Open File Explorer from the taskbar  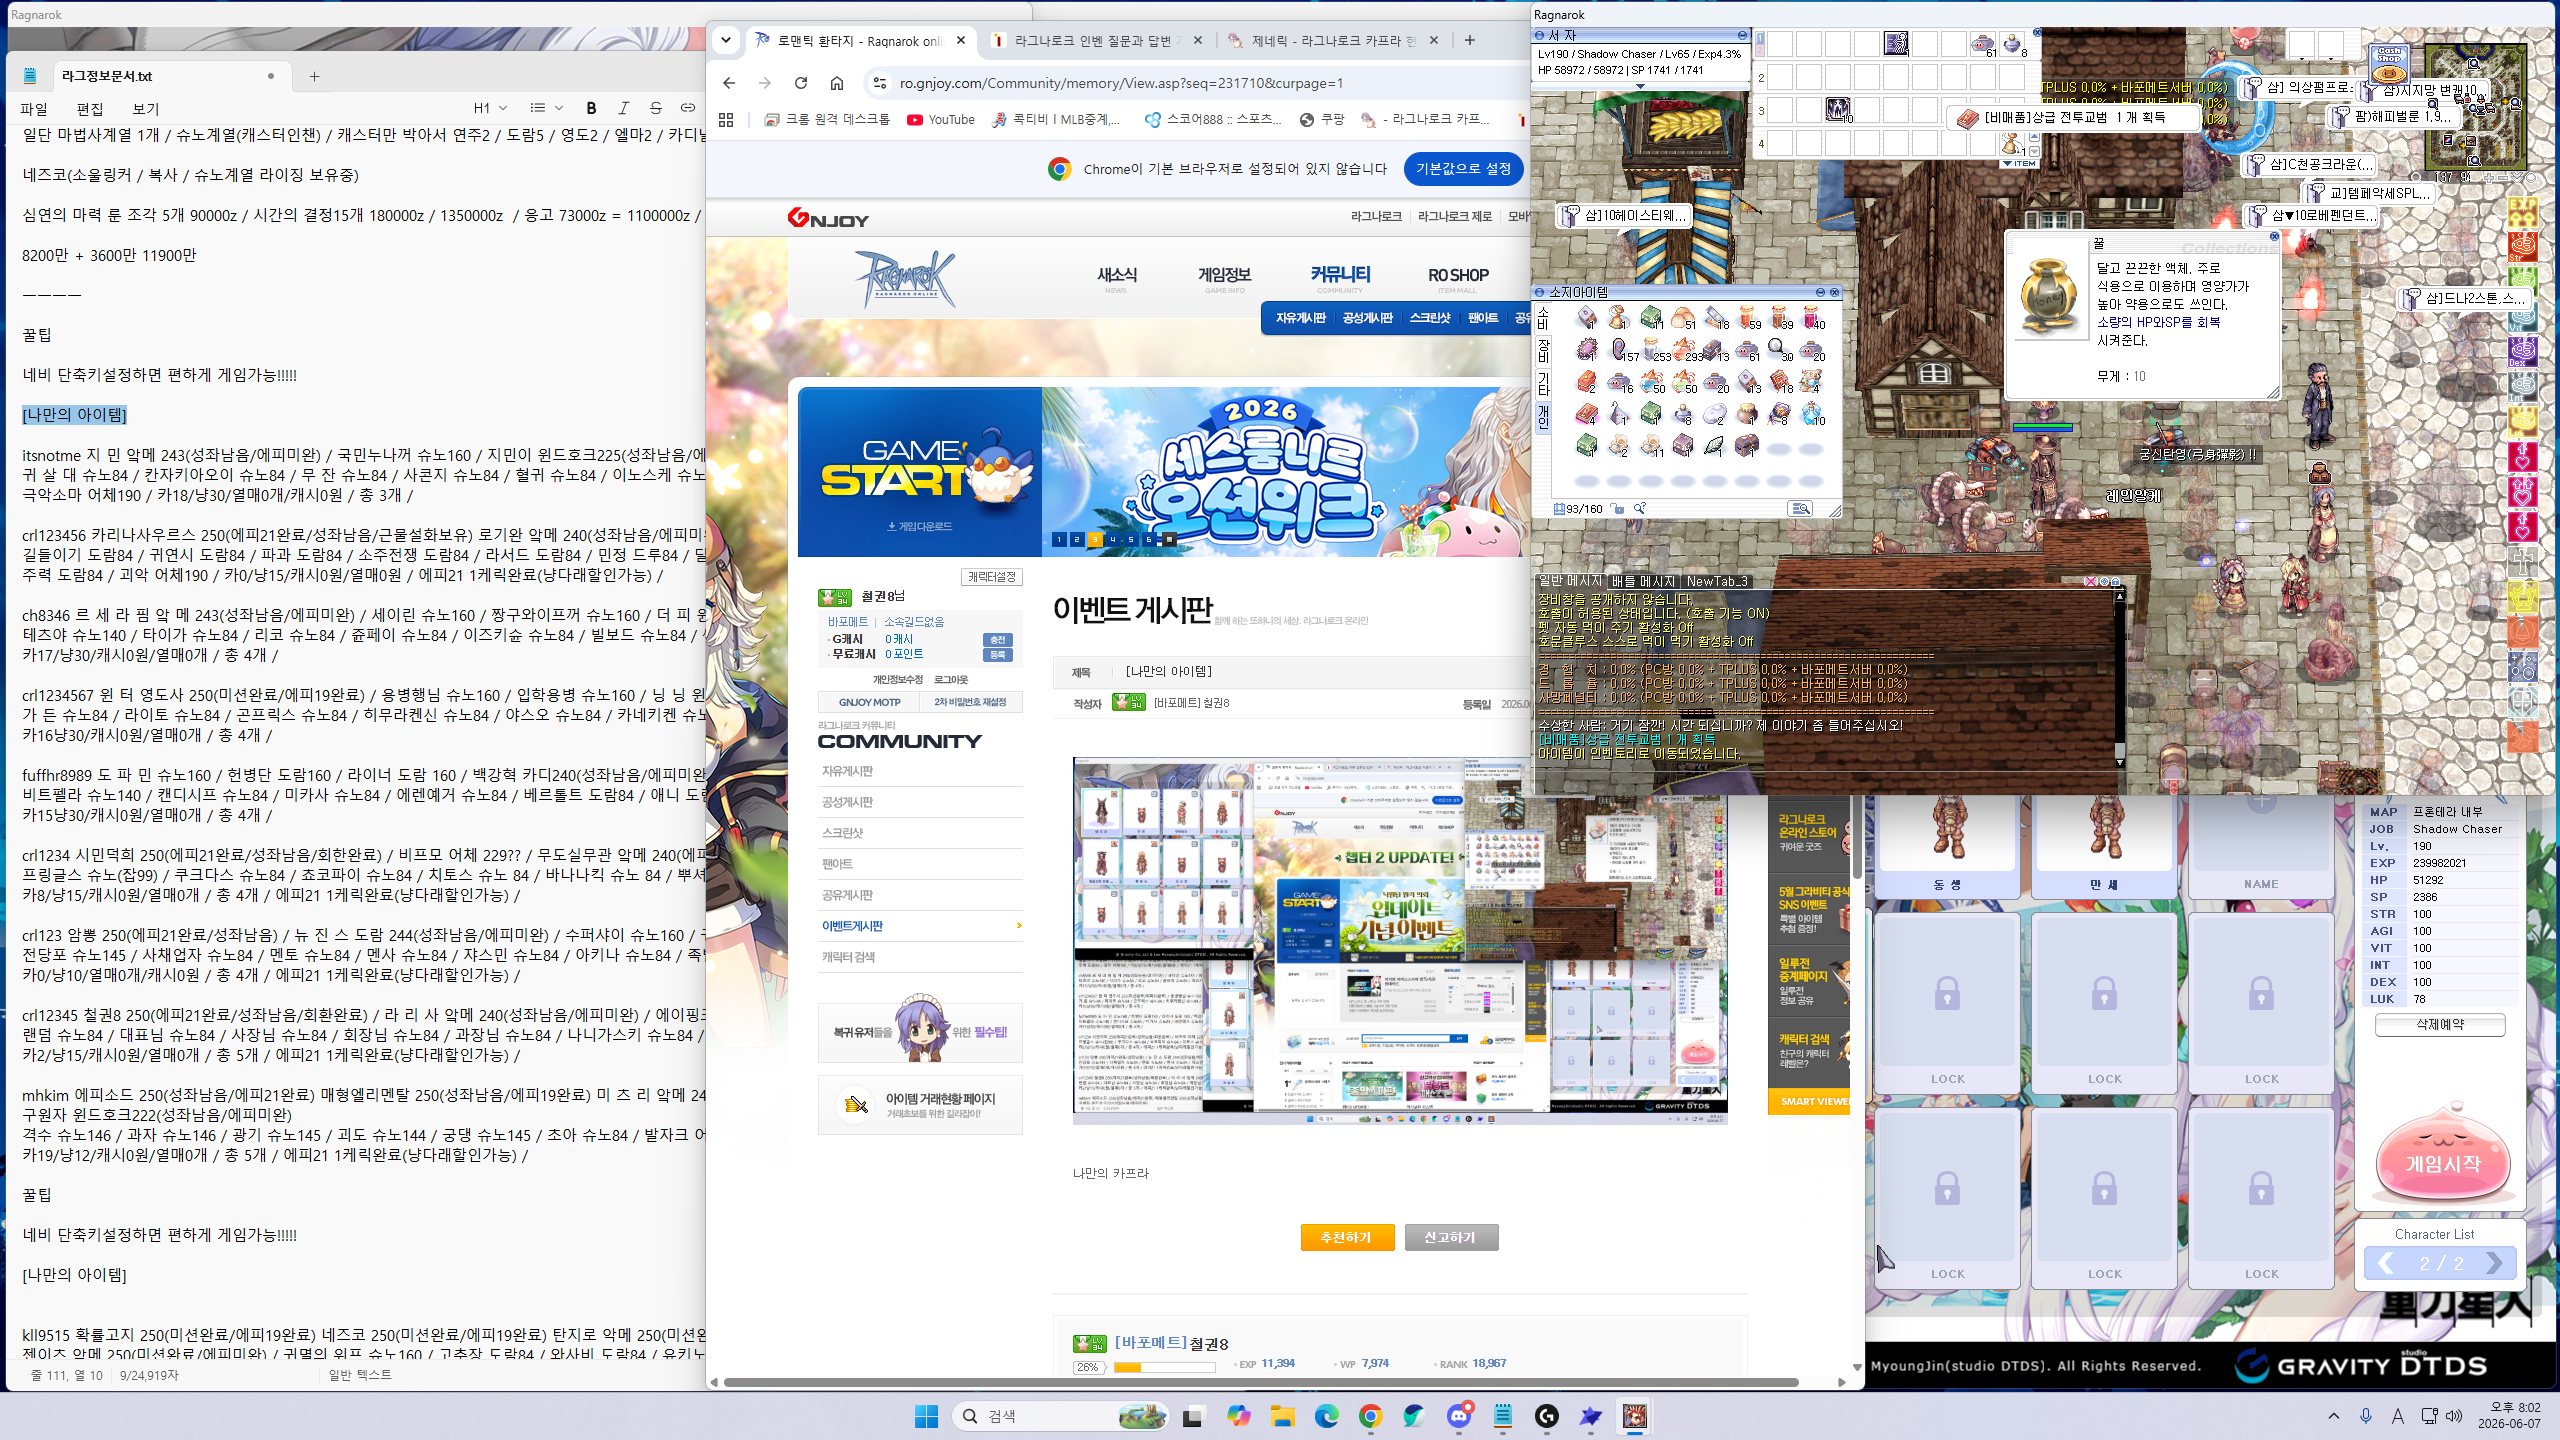[x=1282, y=1416]
